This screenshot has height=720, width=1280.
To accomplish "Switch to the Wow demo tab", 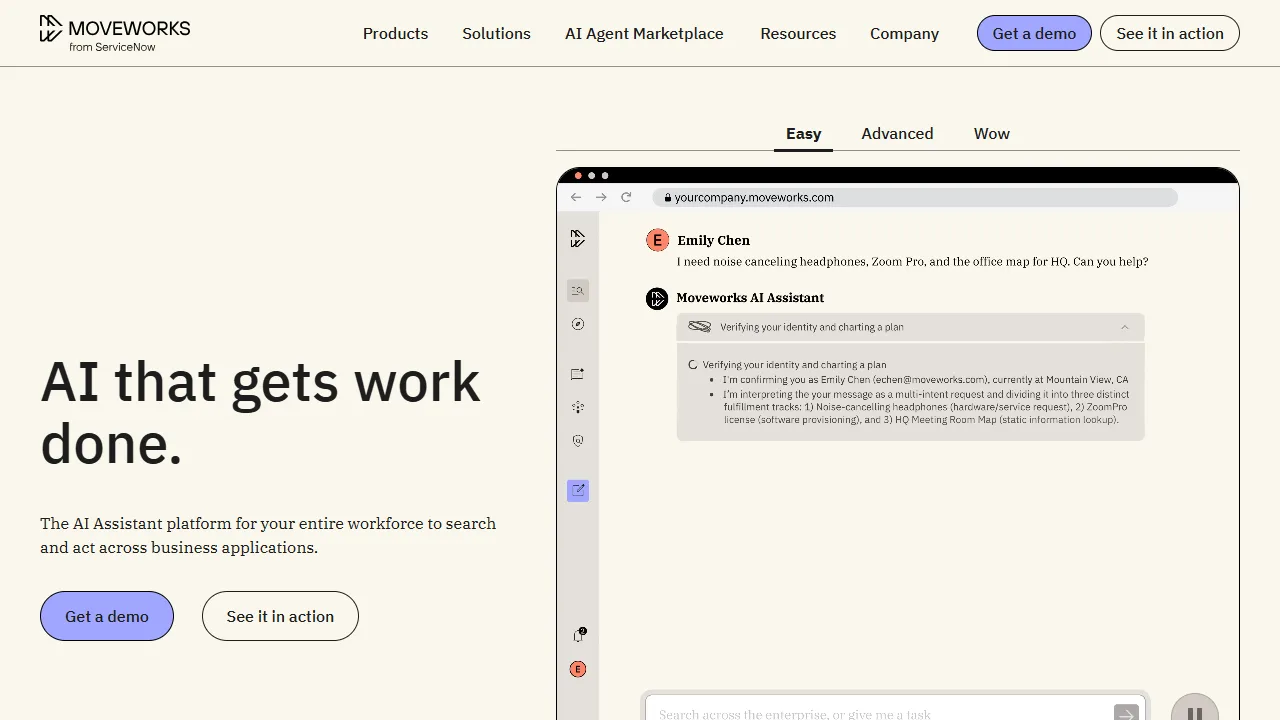I will point(992,134).
